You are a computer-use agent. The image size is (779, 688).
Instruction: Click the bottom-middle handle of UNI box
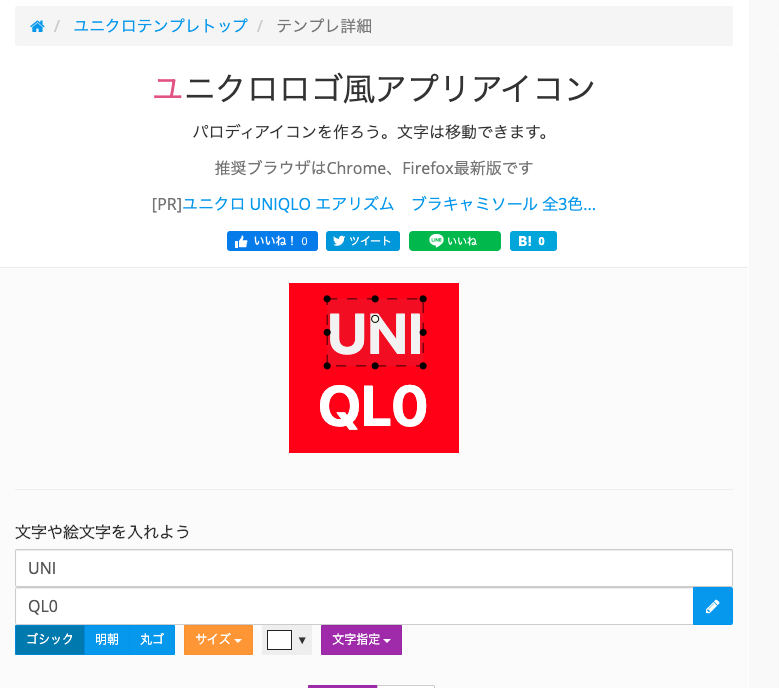tap(375, 366)
